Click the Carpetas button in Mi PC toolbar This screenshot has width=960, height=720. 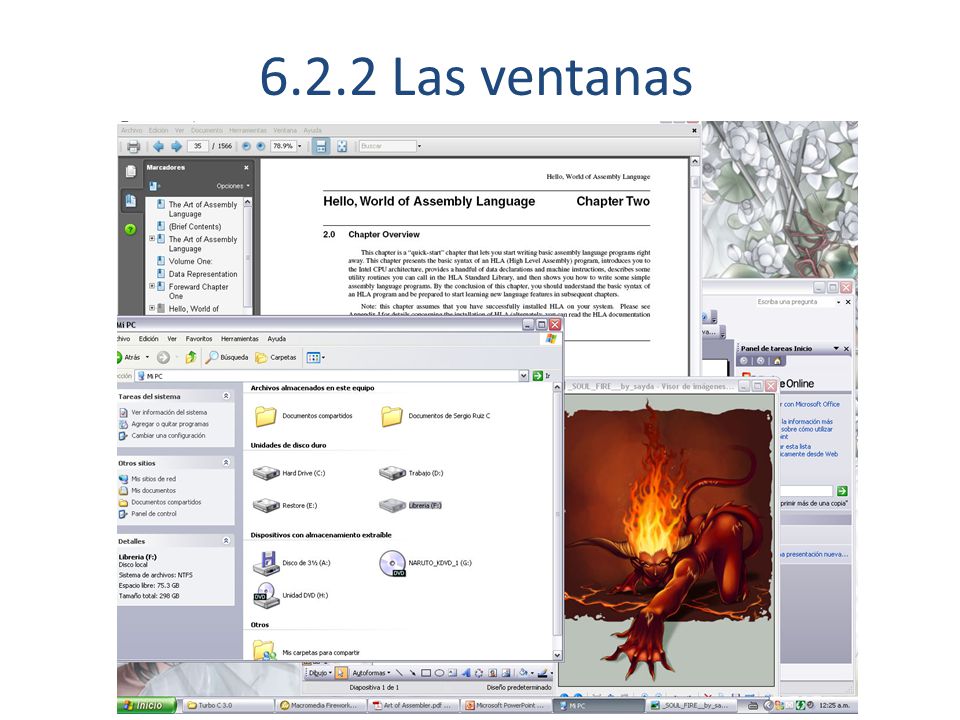(x=276, y=357)
